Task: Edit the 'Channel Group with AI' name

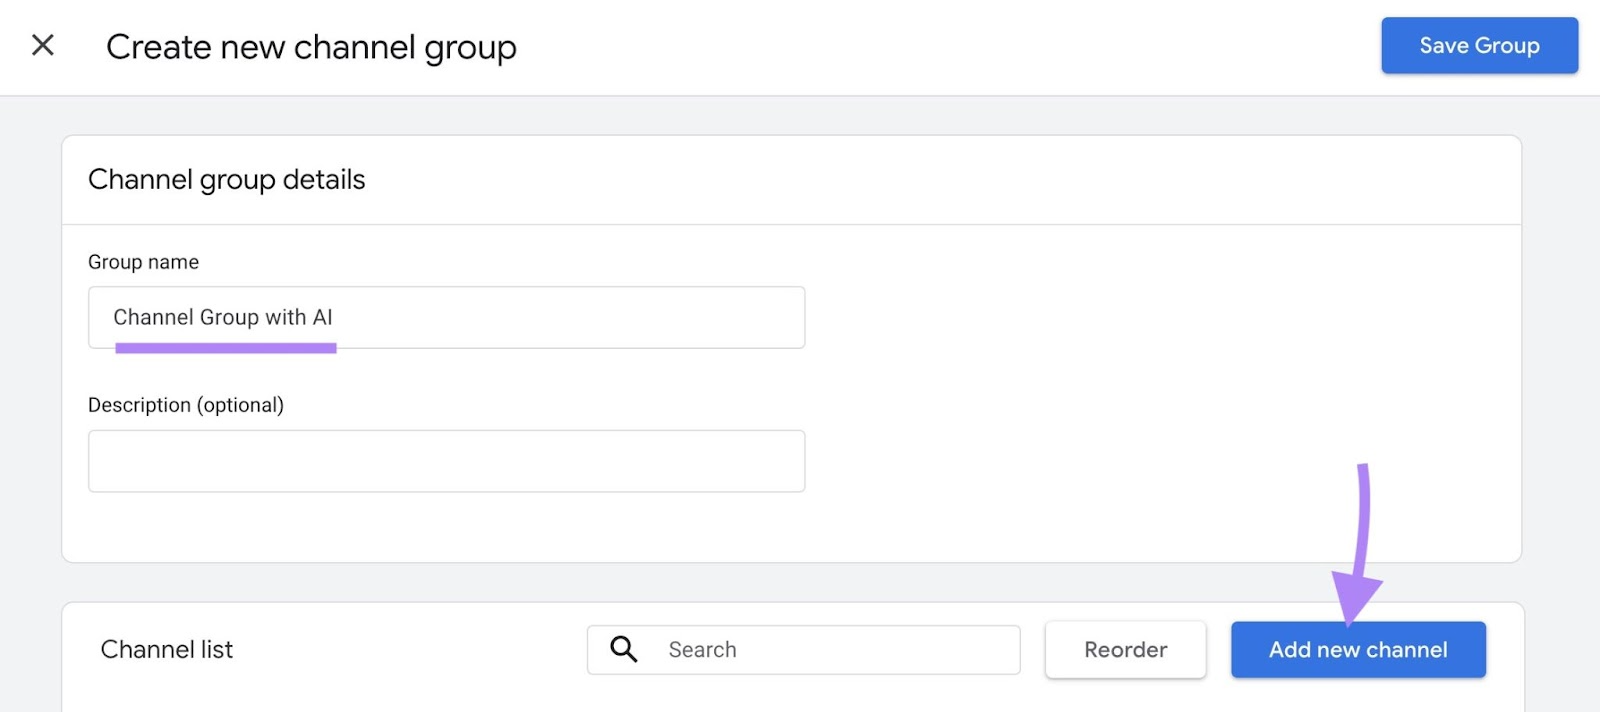Action: click(x=446, y=317)
